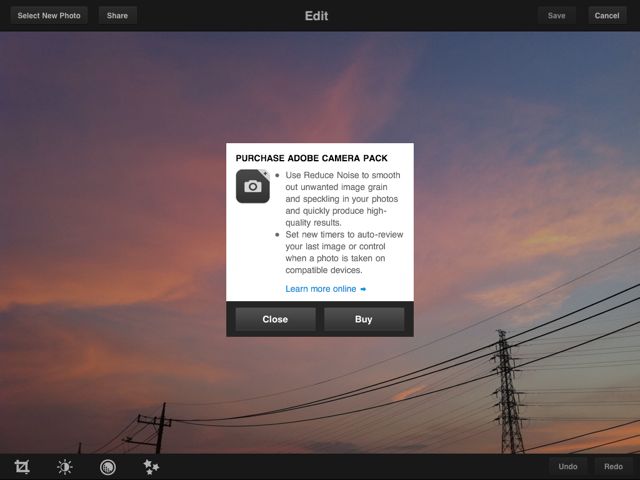Cancel the edit session
The image size is (640, 480).
tap(607, 16)
